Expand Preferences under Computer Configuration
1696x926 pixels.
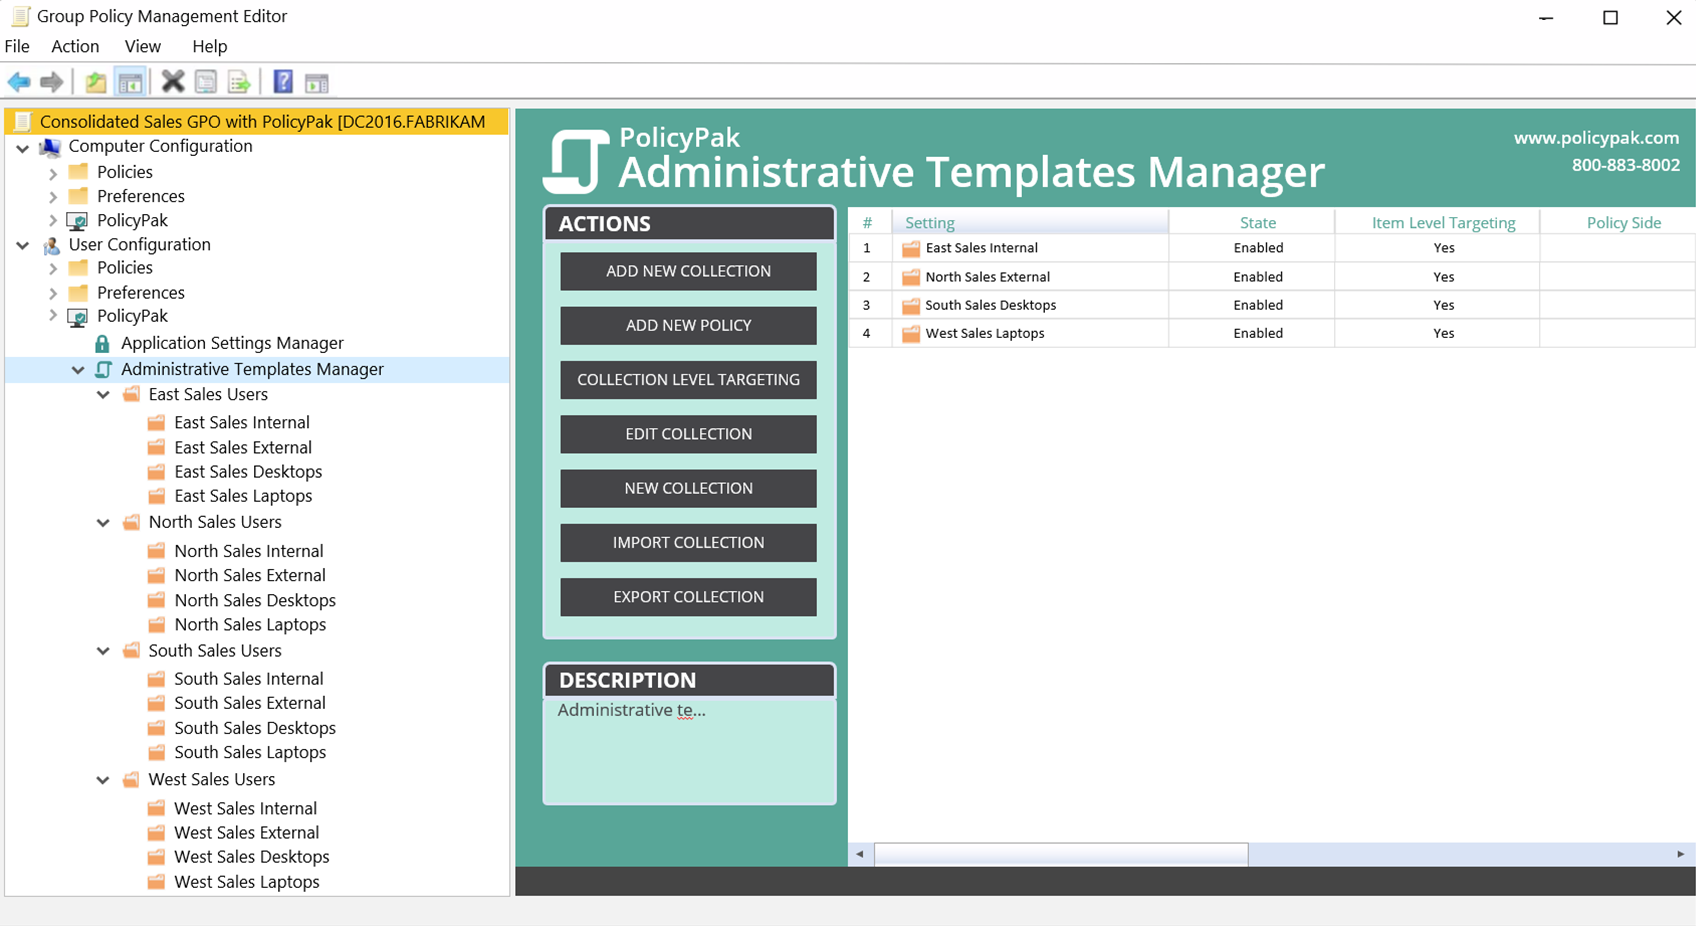[53, 197]
